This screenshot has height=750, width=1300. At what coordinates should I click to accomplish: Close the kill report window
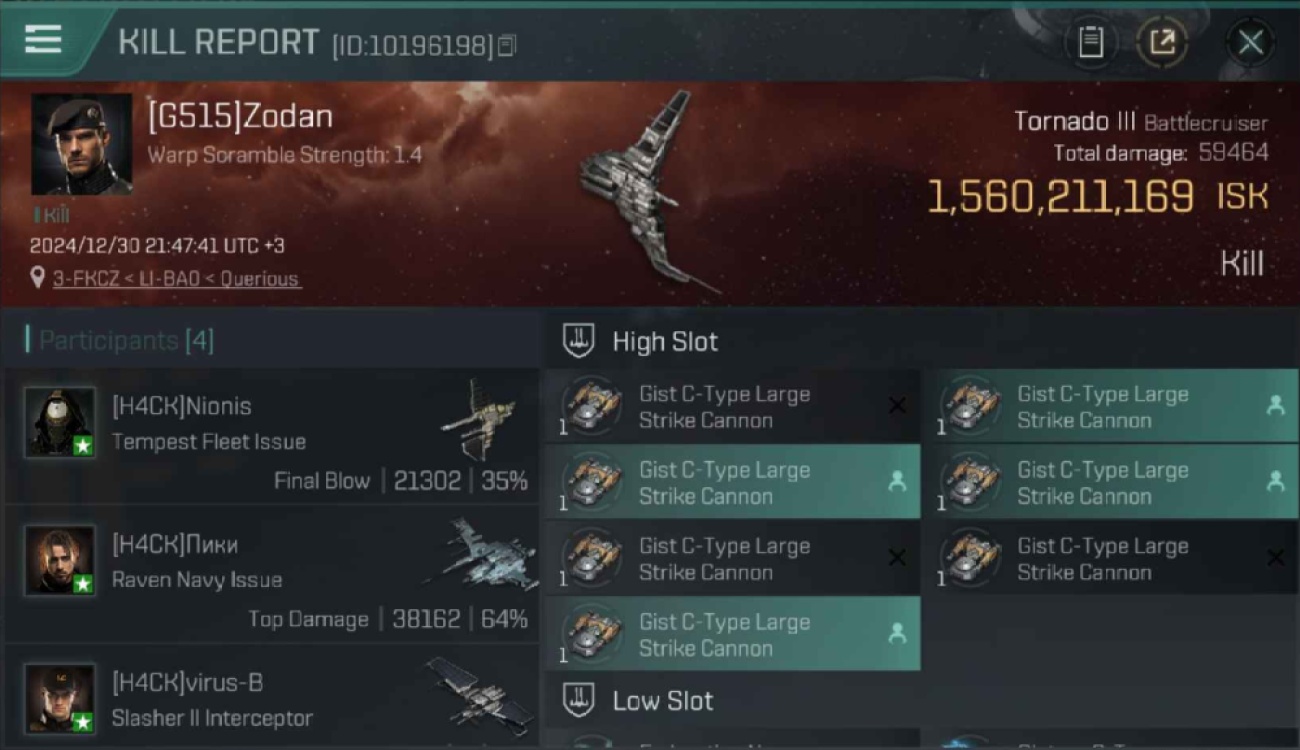1250,42
